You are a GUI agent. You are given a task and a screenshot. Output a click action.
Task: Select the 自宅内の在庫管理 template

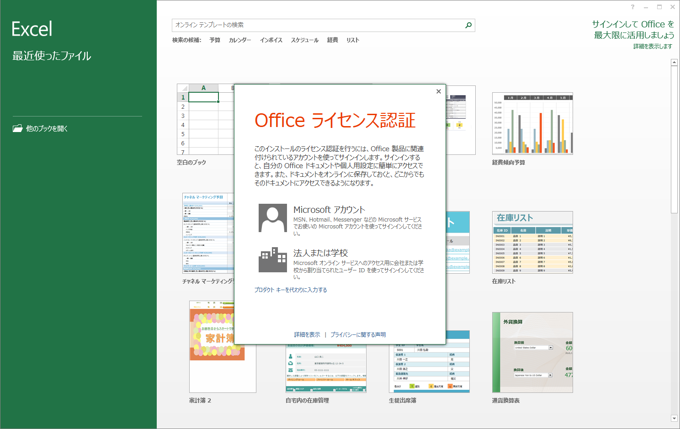(326, 369)
